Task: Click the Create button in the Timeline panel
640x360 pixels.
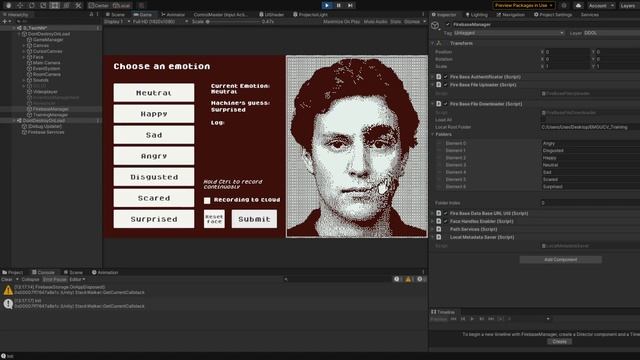Action: [x=559, y=342]
